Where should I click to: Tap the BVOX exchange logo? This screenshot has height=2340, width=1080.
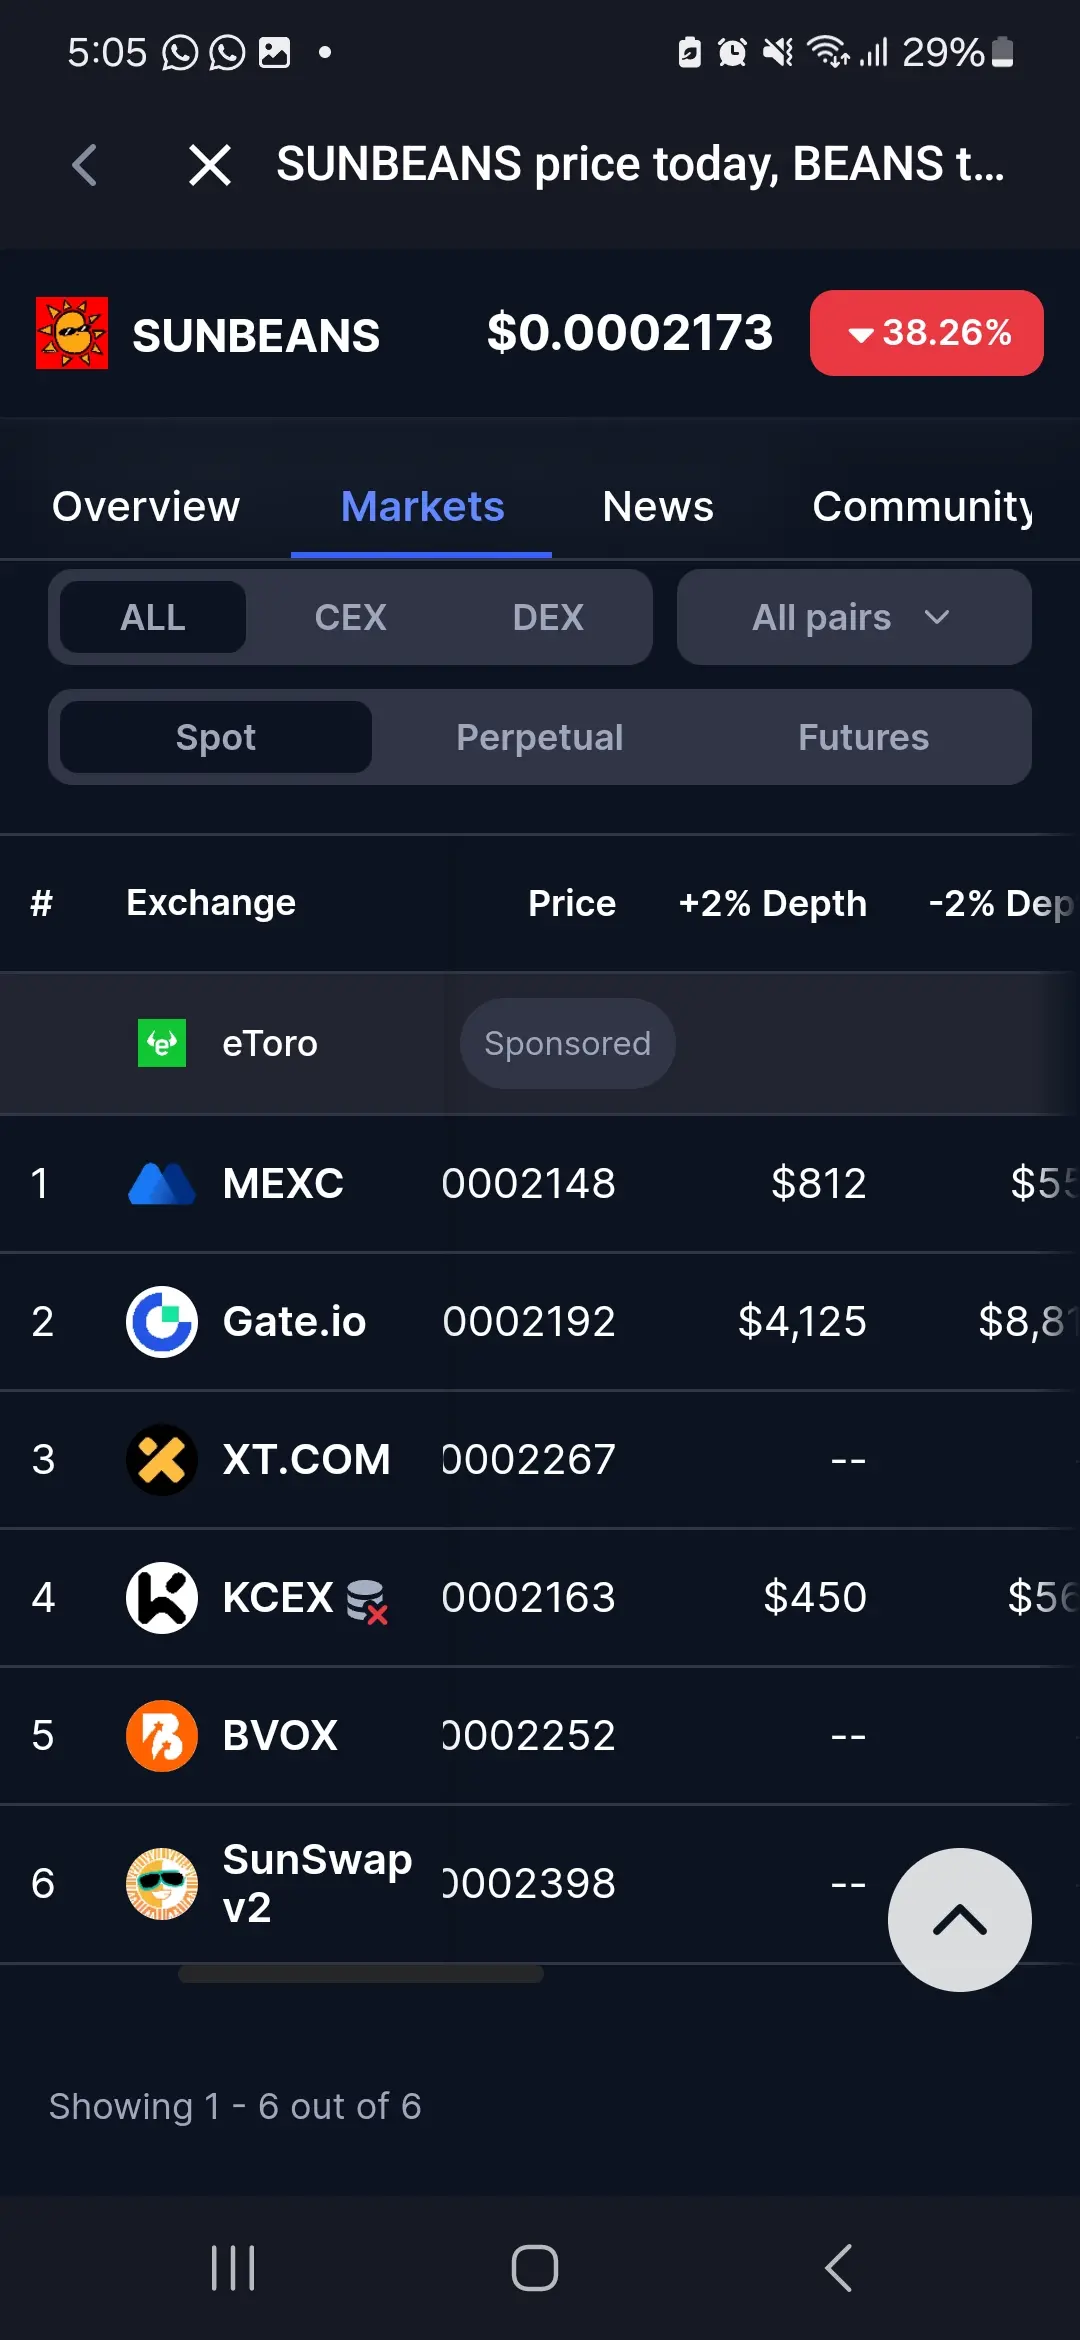pyautogui.click(x=162, y=1736)
